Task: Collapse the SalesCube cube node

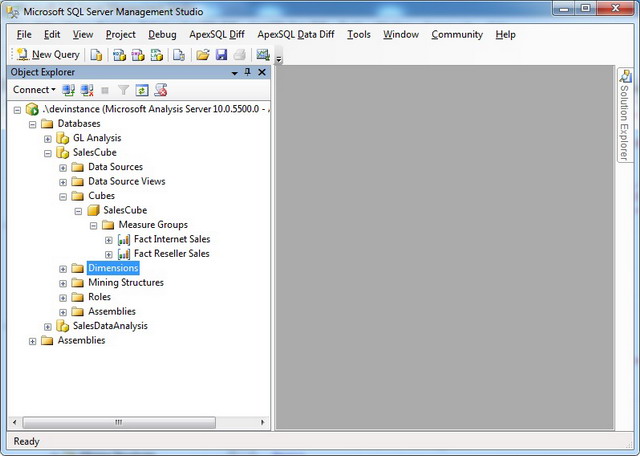Action: [78, 211]
